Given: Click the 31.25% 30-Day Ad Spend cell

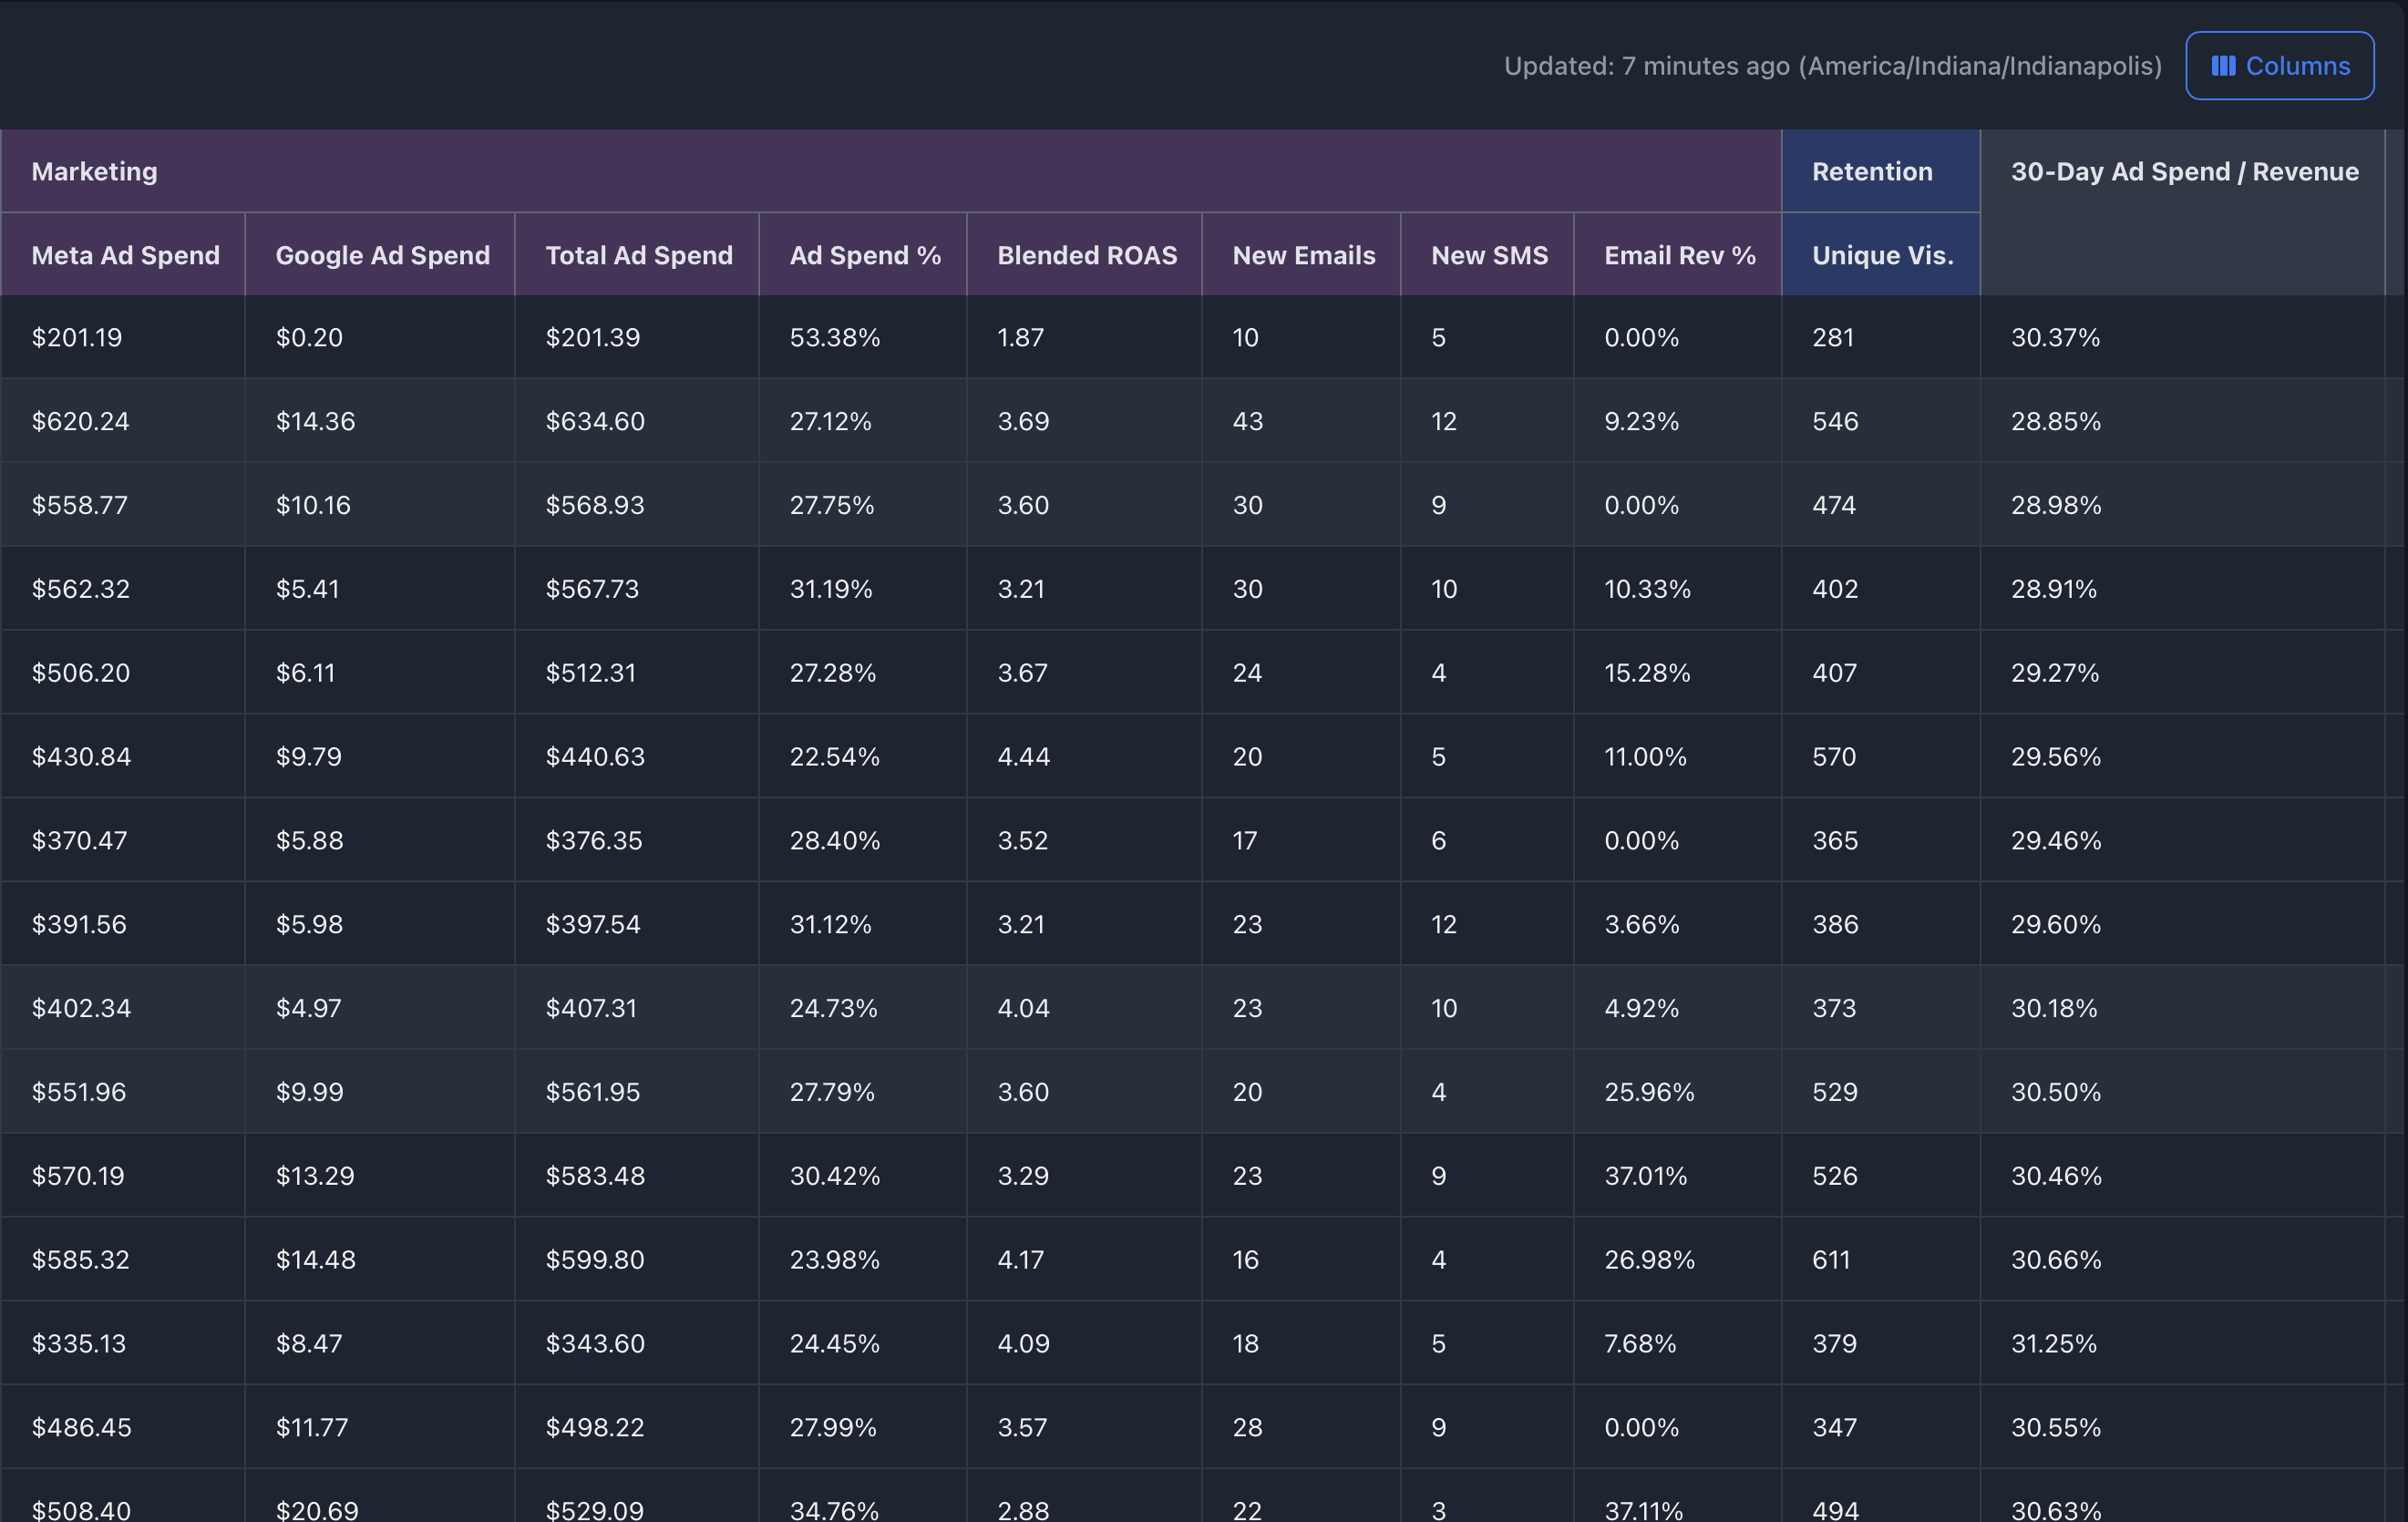Looking at the screenshot, I should (x=2054, y=1343).
